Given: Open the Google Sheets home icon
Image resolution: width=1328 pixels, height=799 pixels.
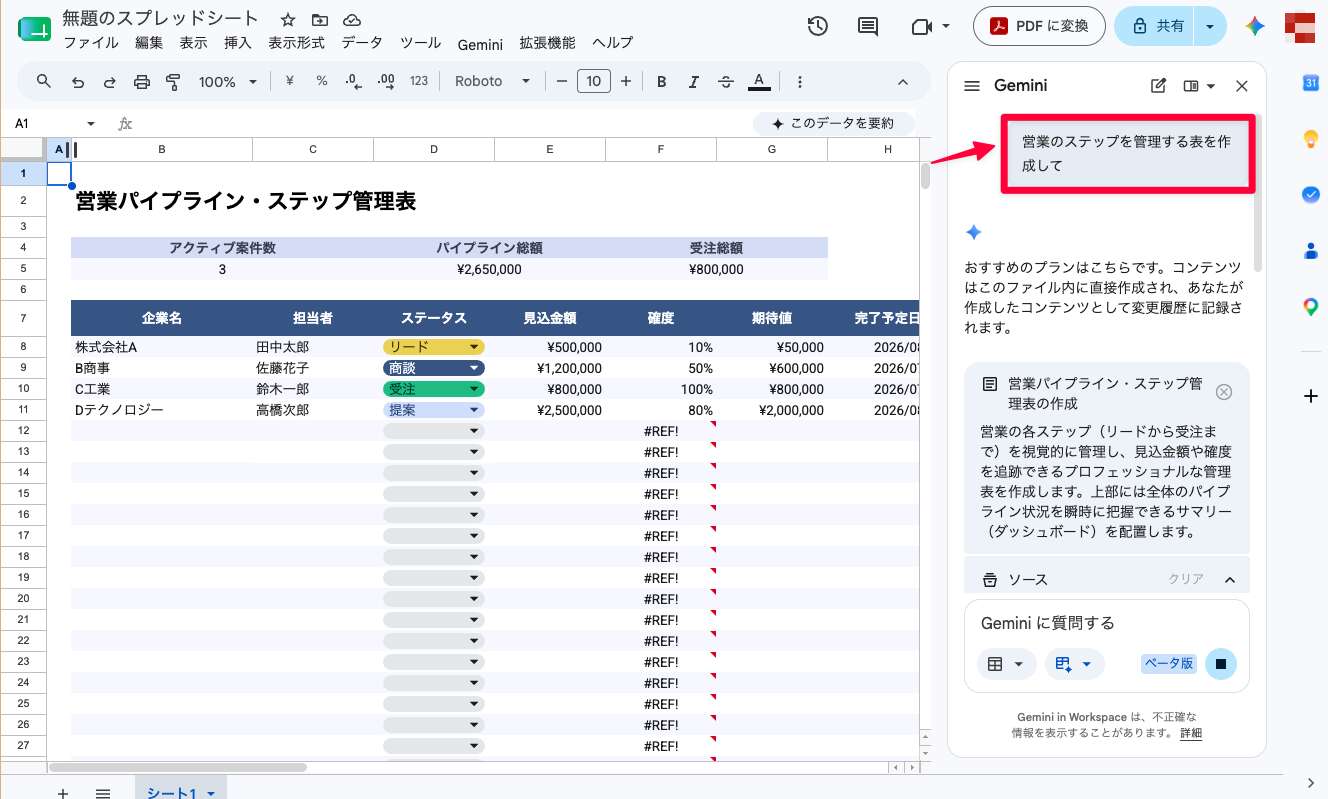Looking at the screenshot, I should [34, 29].
